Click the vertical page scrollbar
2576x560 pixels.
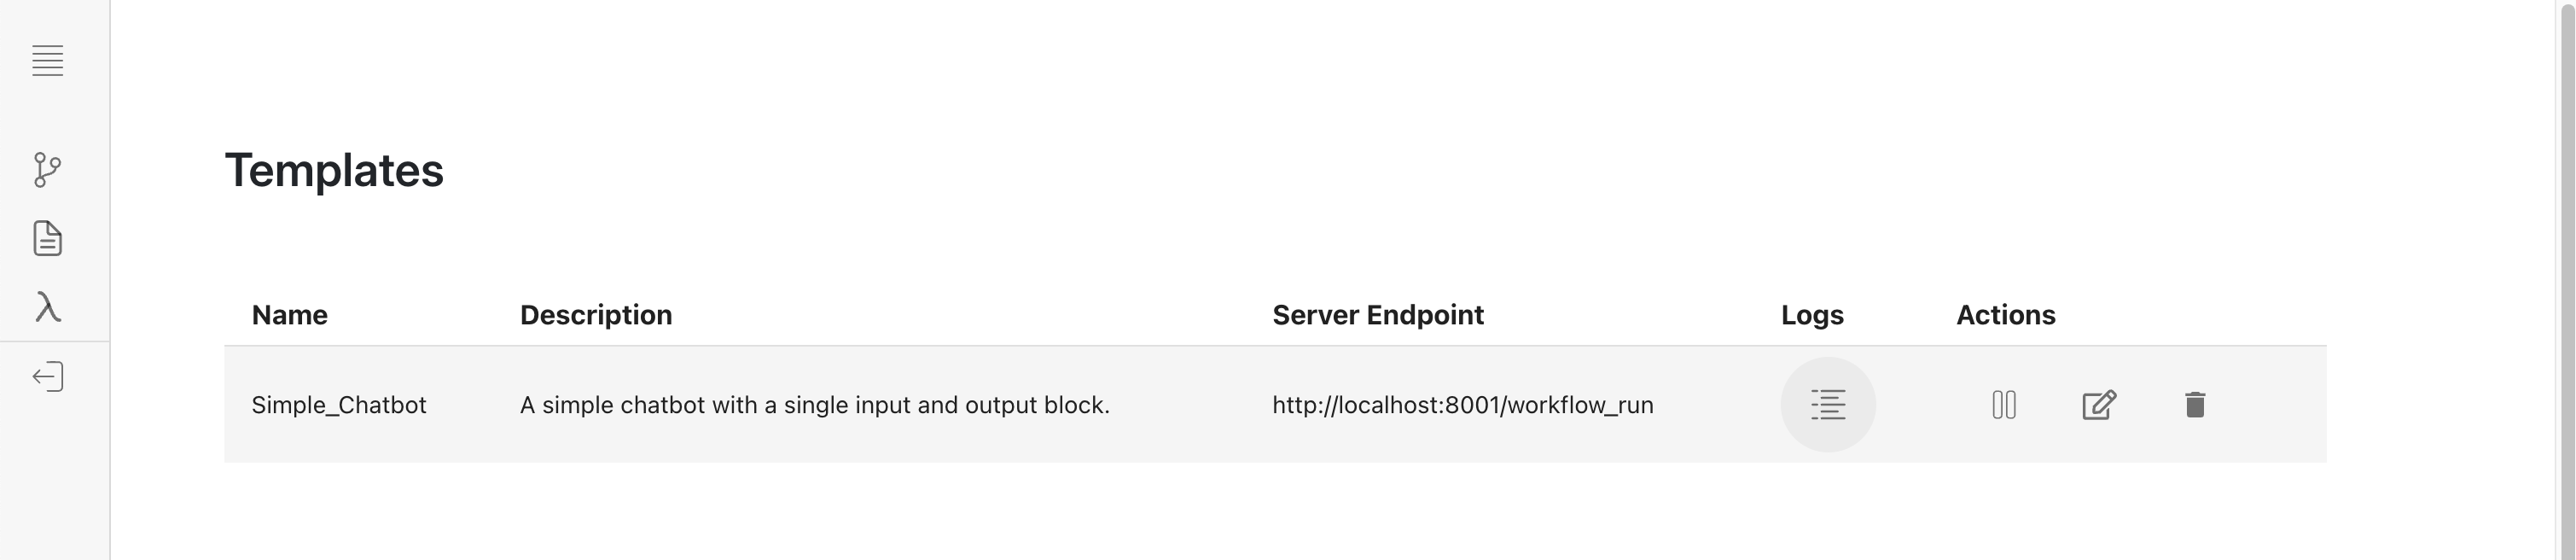tap(2566, 280)
